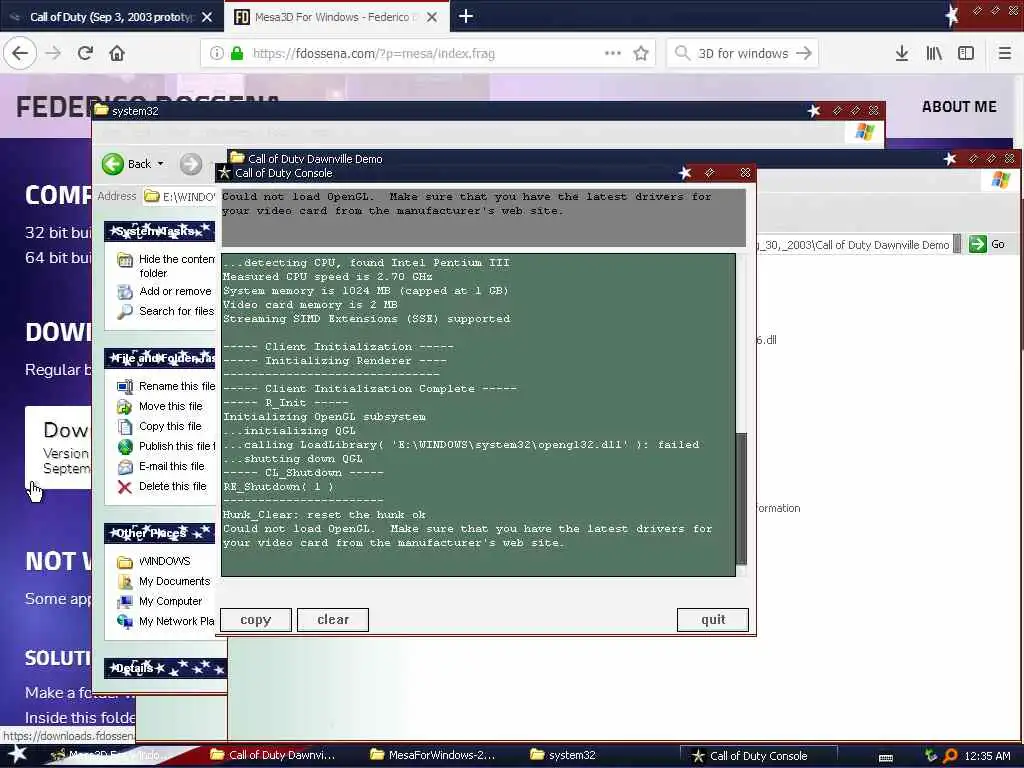Close the Call of Duty Console window
This screenshot has width=1024, height=768.
745,173
